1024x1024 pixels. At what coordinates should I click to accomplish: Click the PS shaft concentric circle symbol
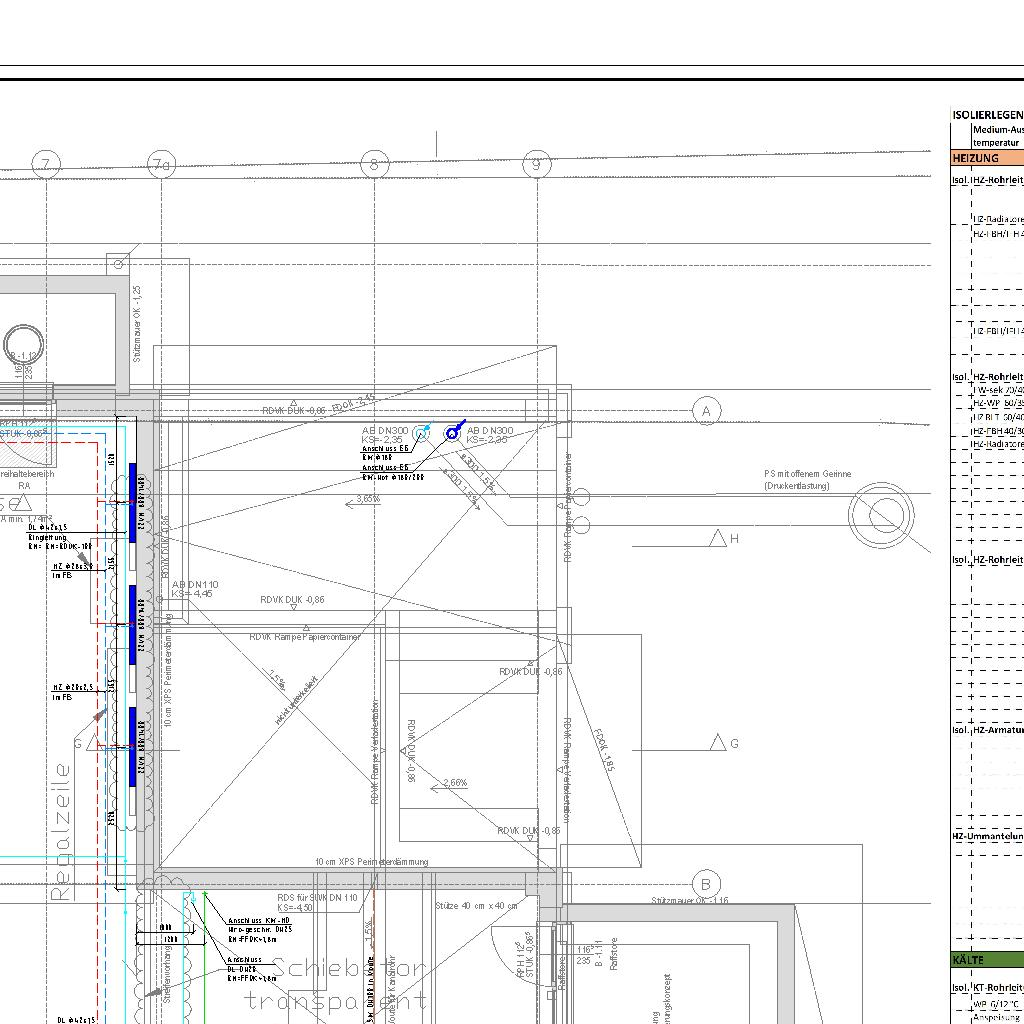[881, 515]
